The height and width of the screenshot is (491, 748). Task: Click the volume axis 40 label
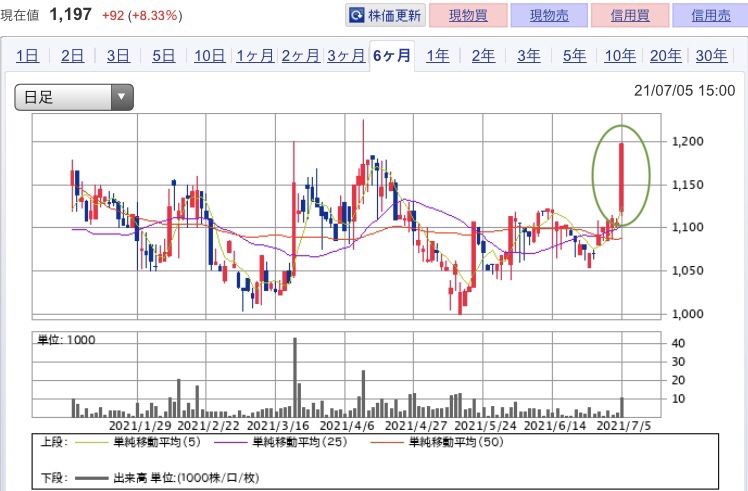[678, 343]
